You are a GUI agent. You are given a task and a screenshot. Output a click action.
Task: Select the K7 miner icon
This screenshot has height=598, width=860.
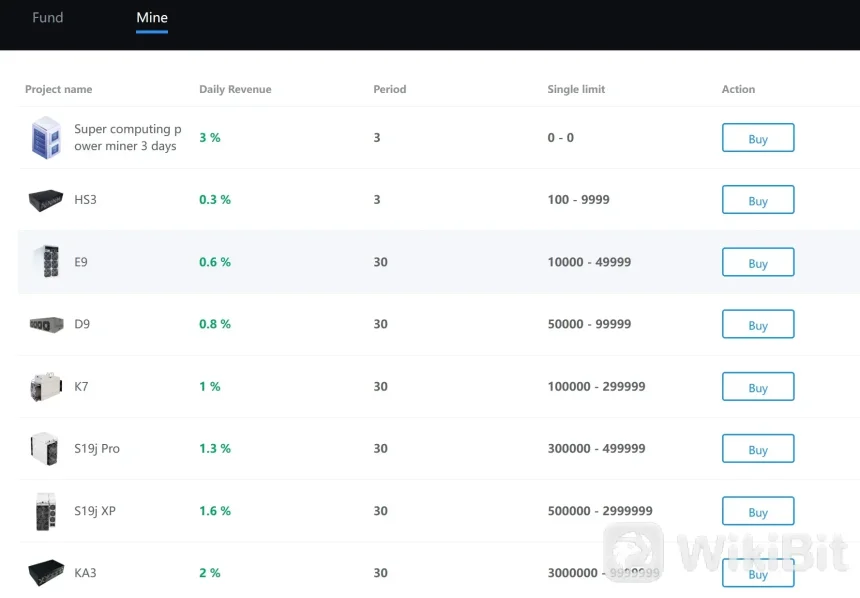pos(46,387)
